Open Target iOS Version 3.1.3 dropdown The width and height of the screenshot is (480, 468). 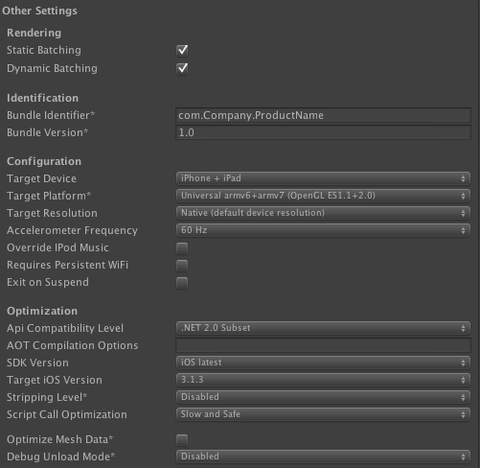click(323, 380)
